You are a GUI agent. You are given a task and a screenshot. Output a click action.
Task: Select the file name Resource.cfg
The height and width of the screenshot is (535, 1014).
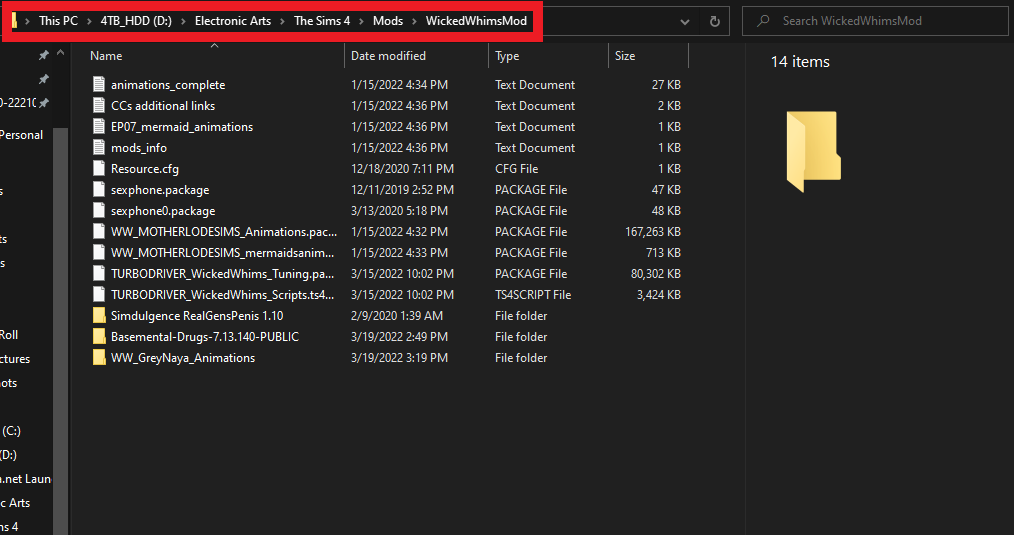coord(145,169)
